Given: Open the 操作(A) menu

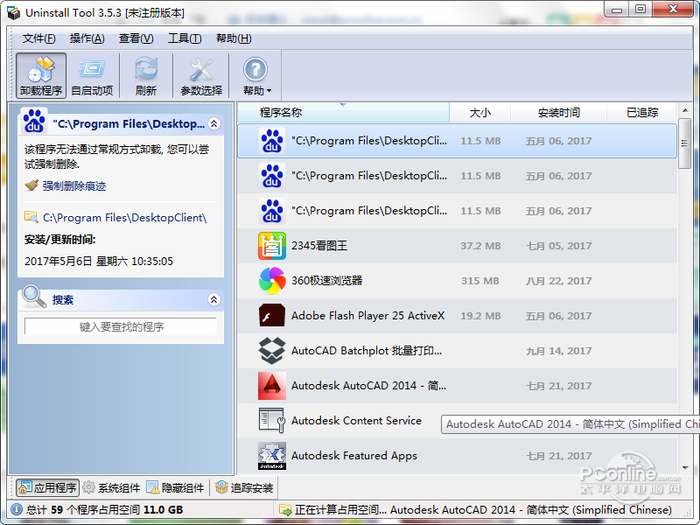Looking at the screenshot, I should [87, 39].
